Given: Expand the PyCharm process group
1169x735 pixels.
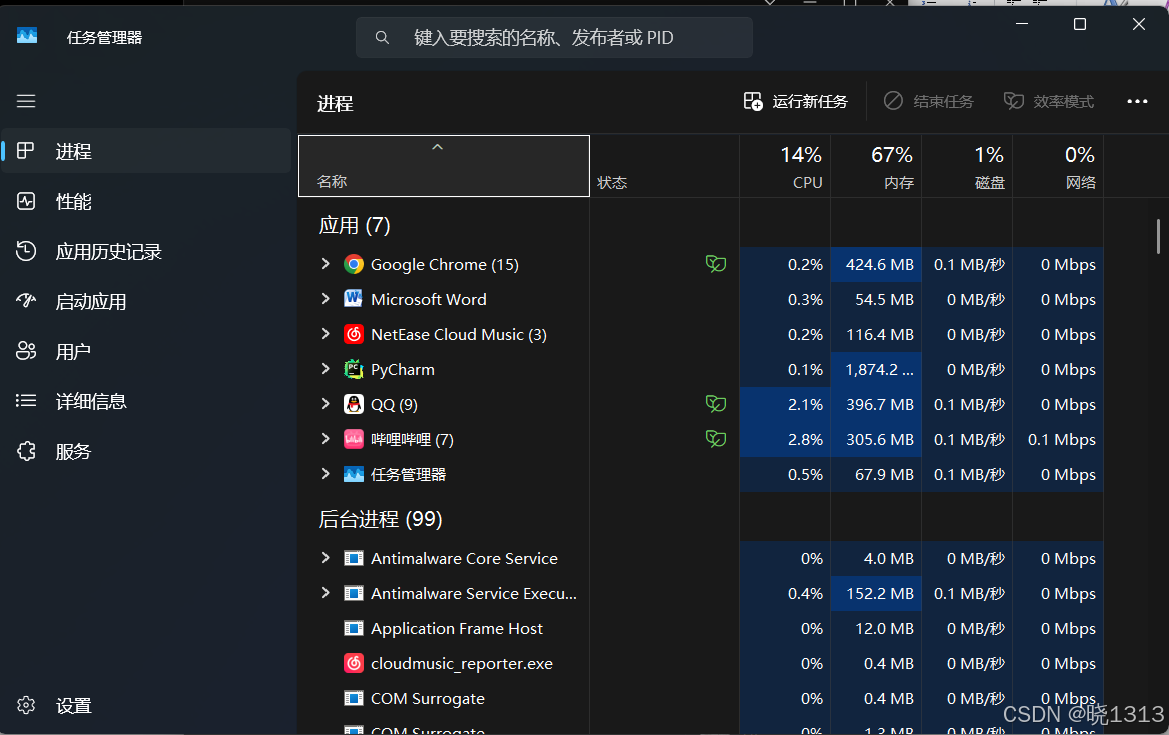Looking at the screenshot, I should coord(325,369).
